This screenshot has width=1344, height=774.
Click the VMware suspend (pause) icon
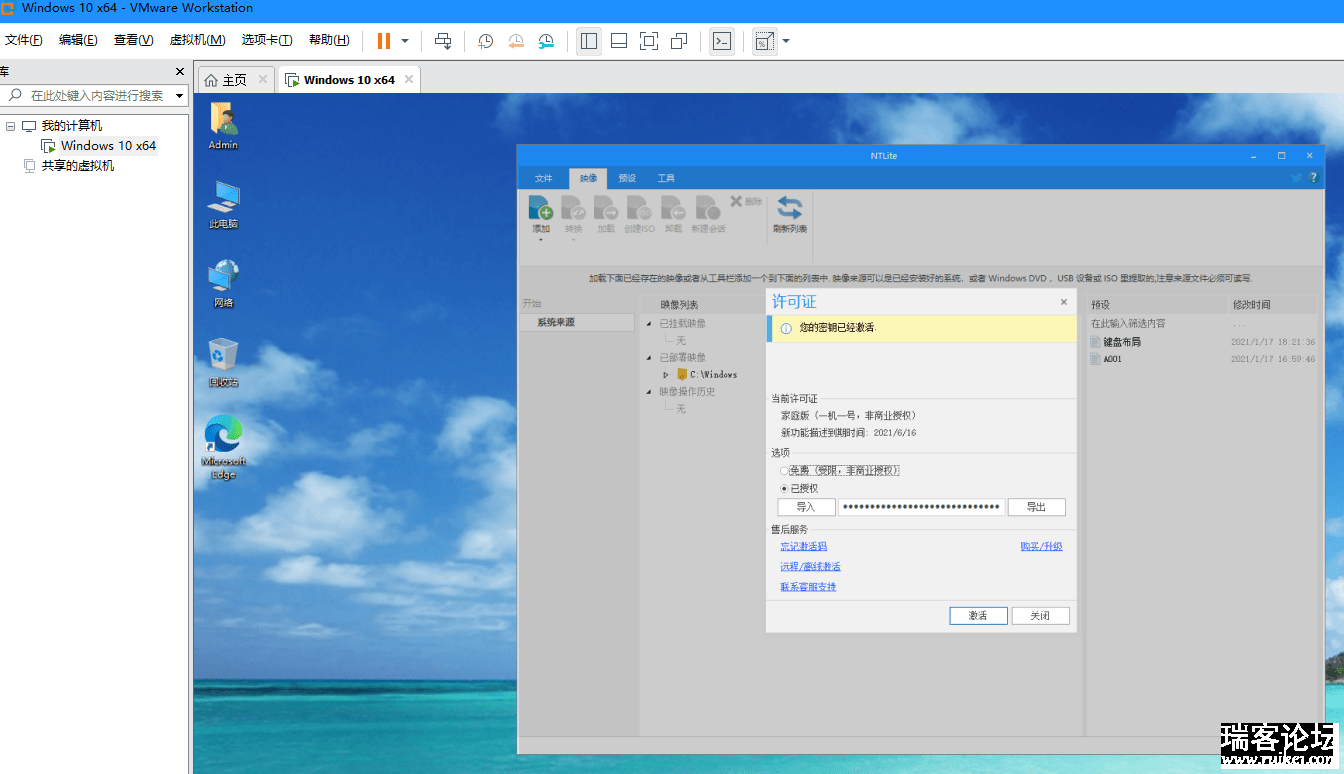[x=384, y=41]
